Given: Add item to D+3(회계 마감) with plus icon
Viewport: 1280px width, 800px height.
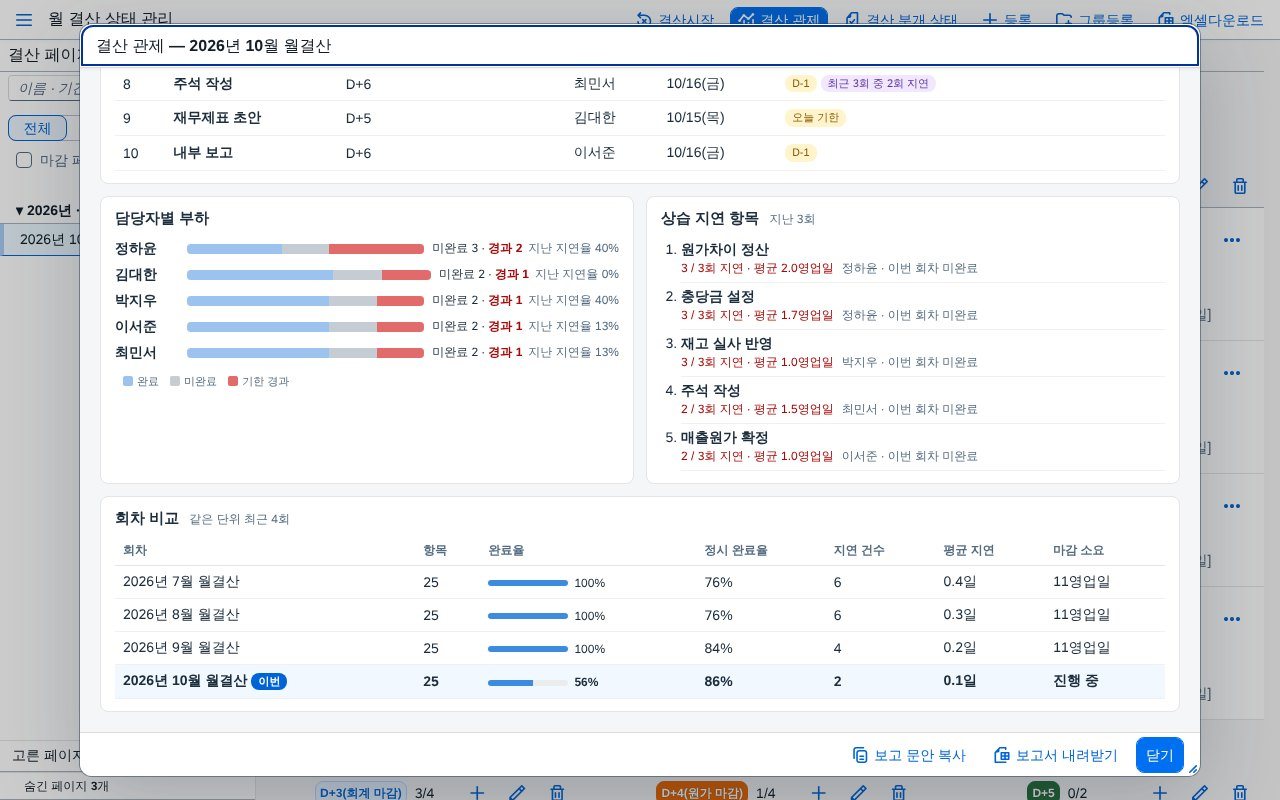Looking at the screenshot, I should pos(477,793).
